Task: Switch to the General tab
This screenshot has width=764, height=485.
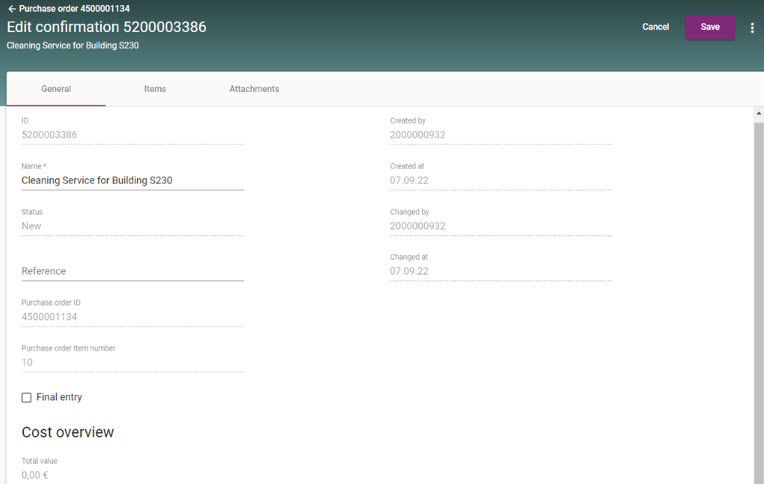Action: (x=56, y=89)
